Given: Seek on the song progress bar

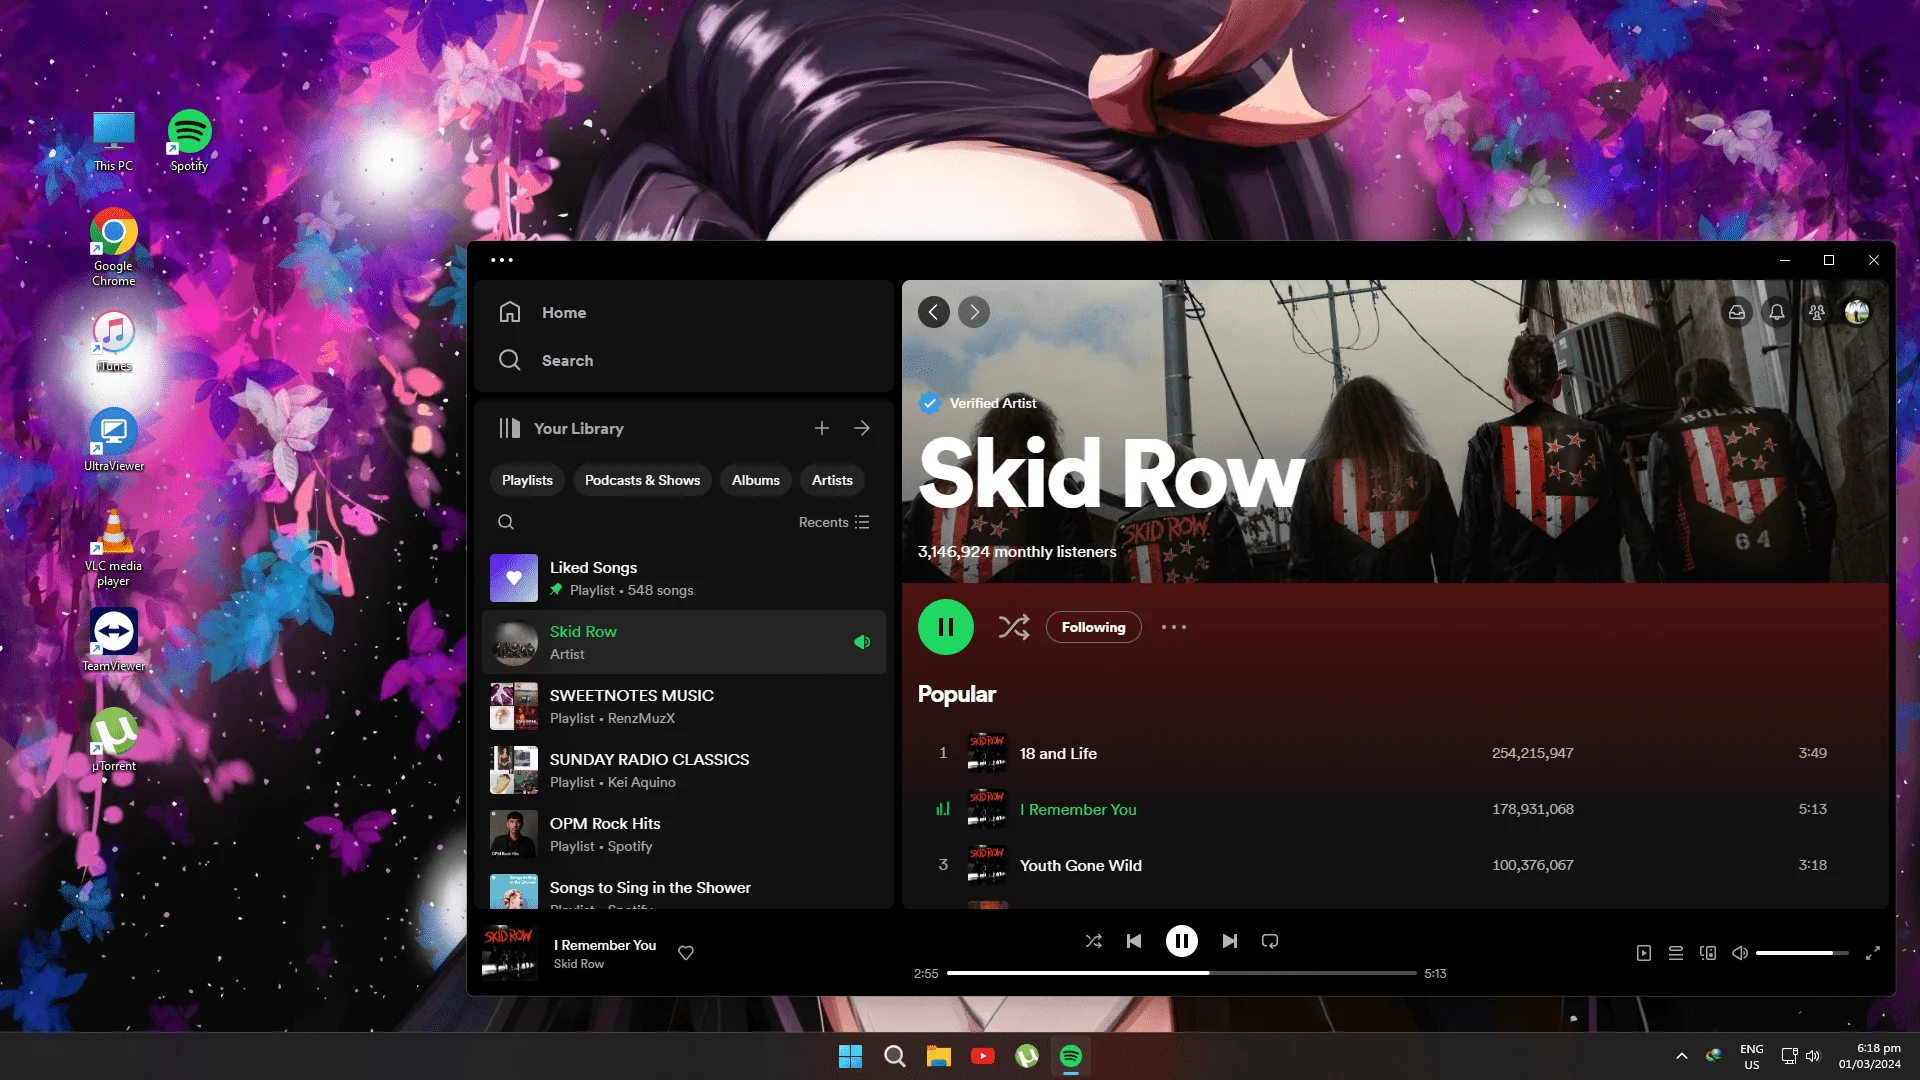Looking at the screenshot, I should pos(1182,973).
